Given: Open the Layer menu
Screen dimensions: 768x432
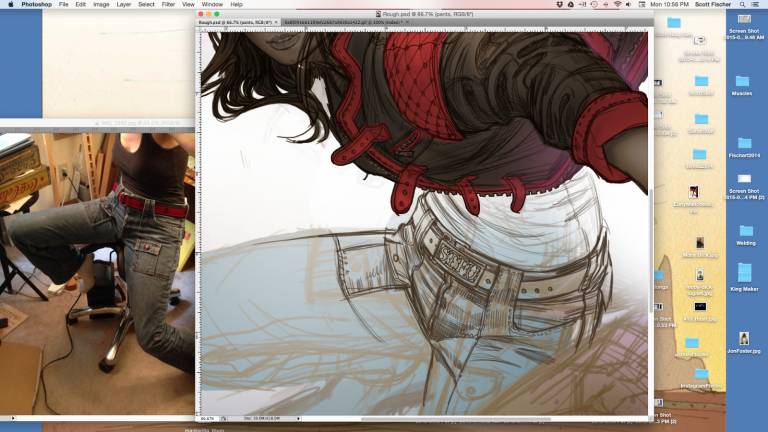Looking at the screenshot, I should click(123, 4).
